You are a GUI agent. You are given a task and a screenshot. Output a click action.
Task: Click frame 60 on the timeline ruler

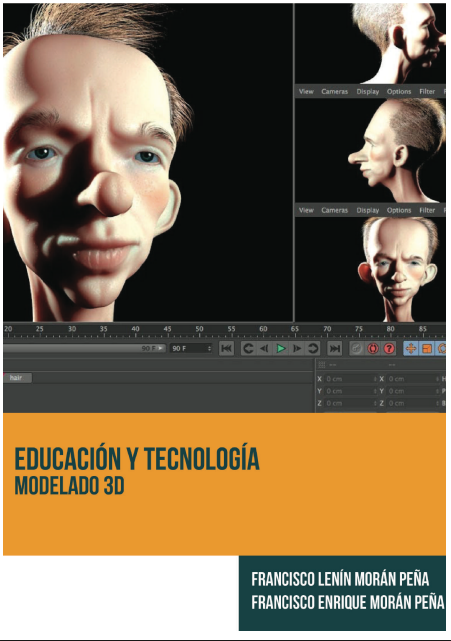(263, 329)
